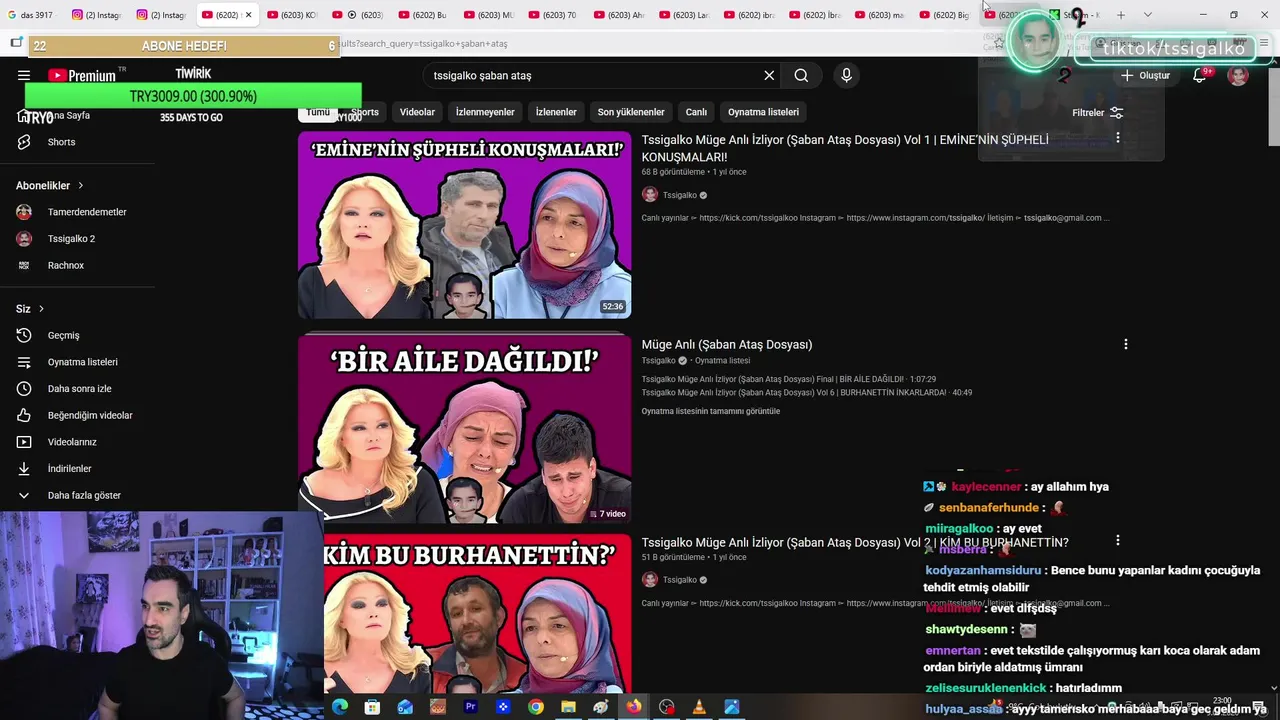
Task: Open Premiere Pro from taskbar
Action: coord(470,707)
